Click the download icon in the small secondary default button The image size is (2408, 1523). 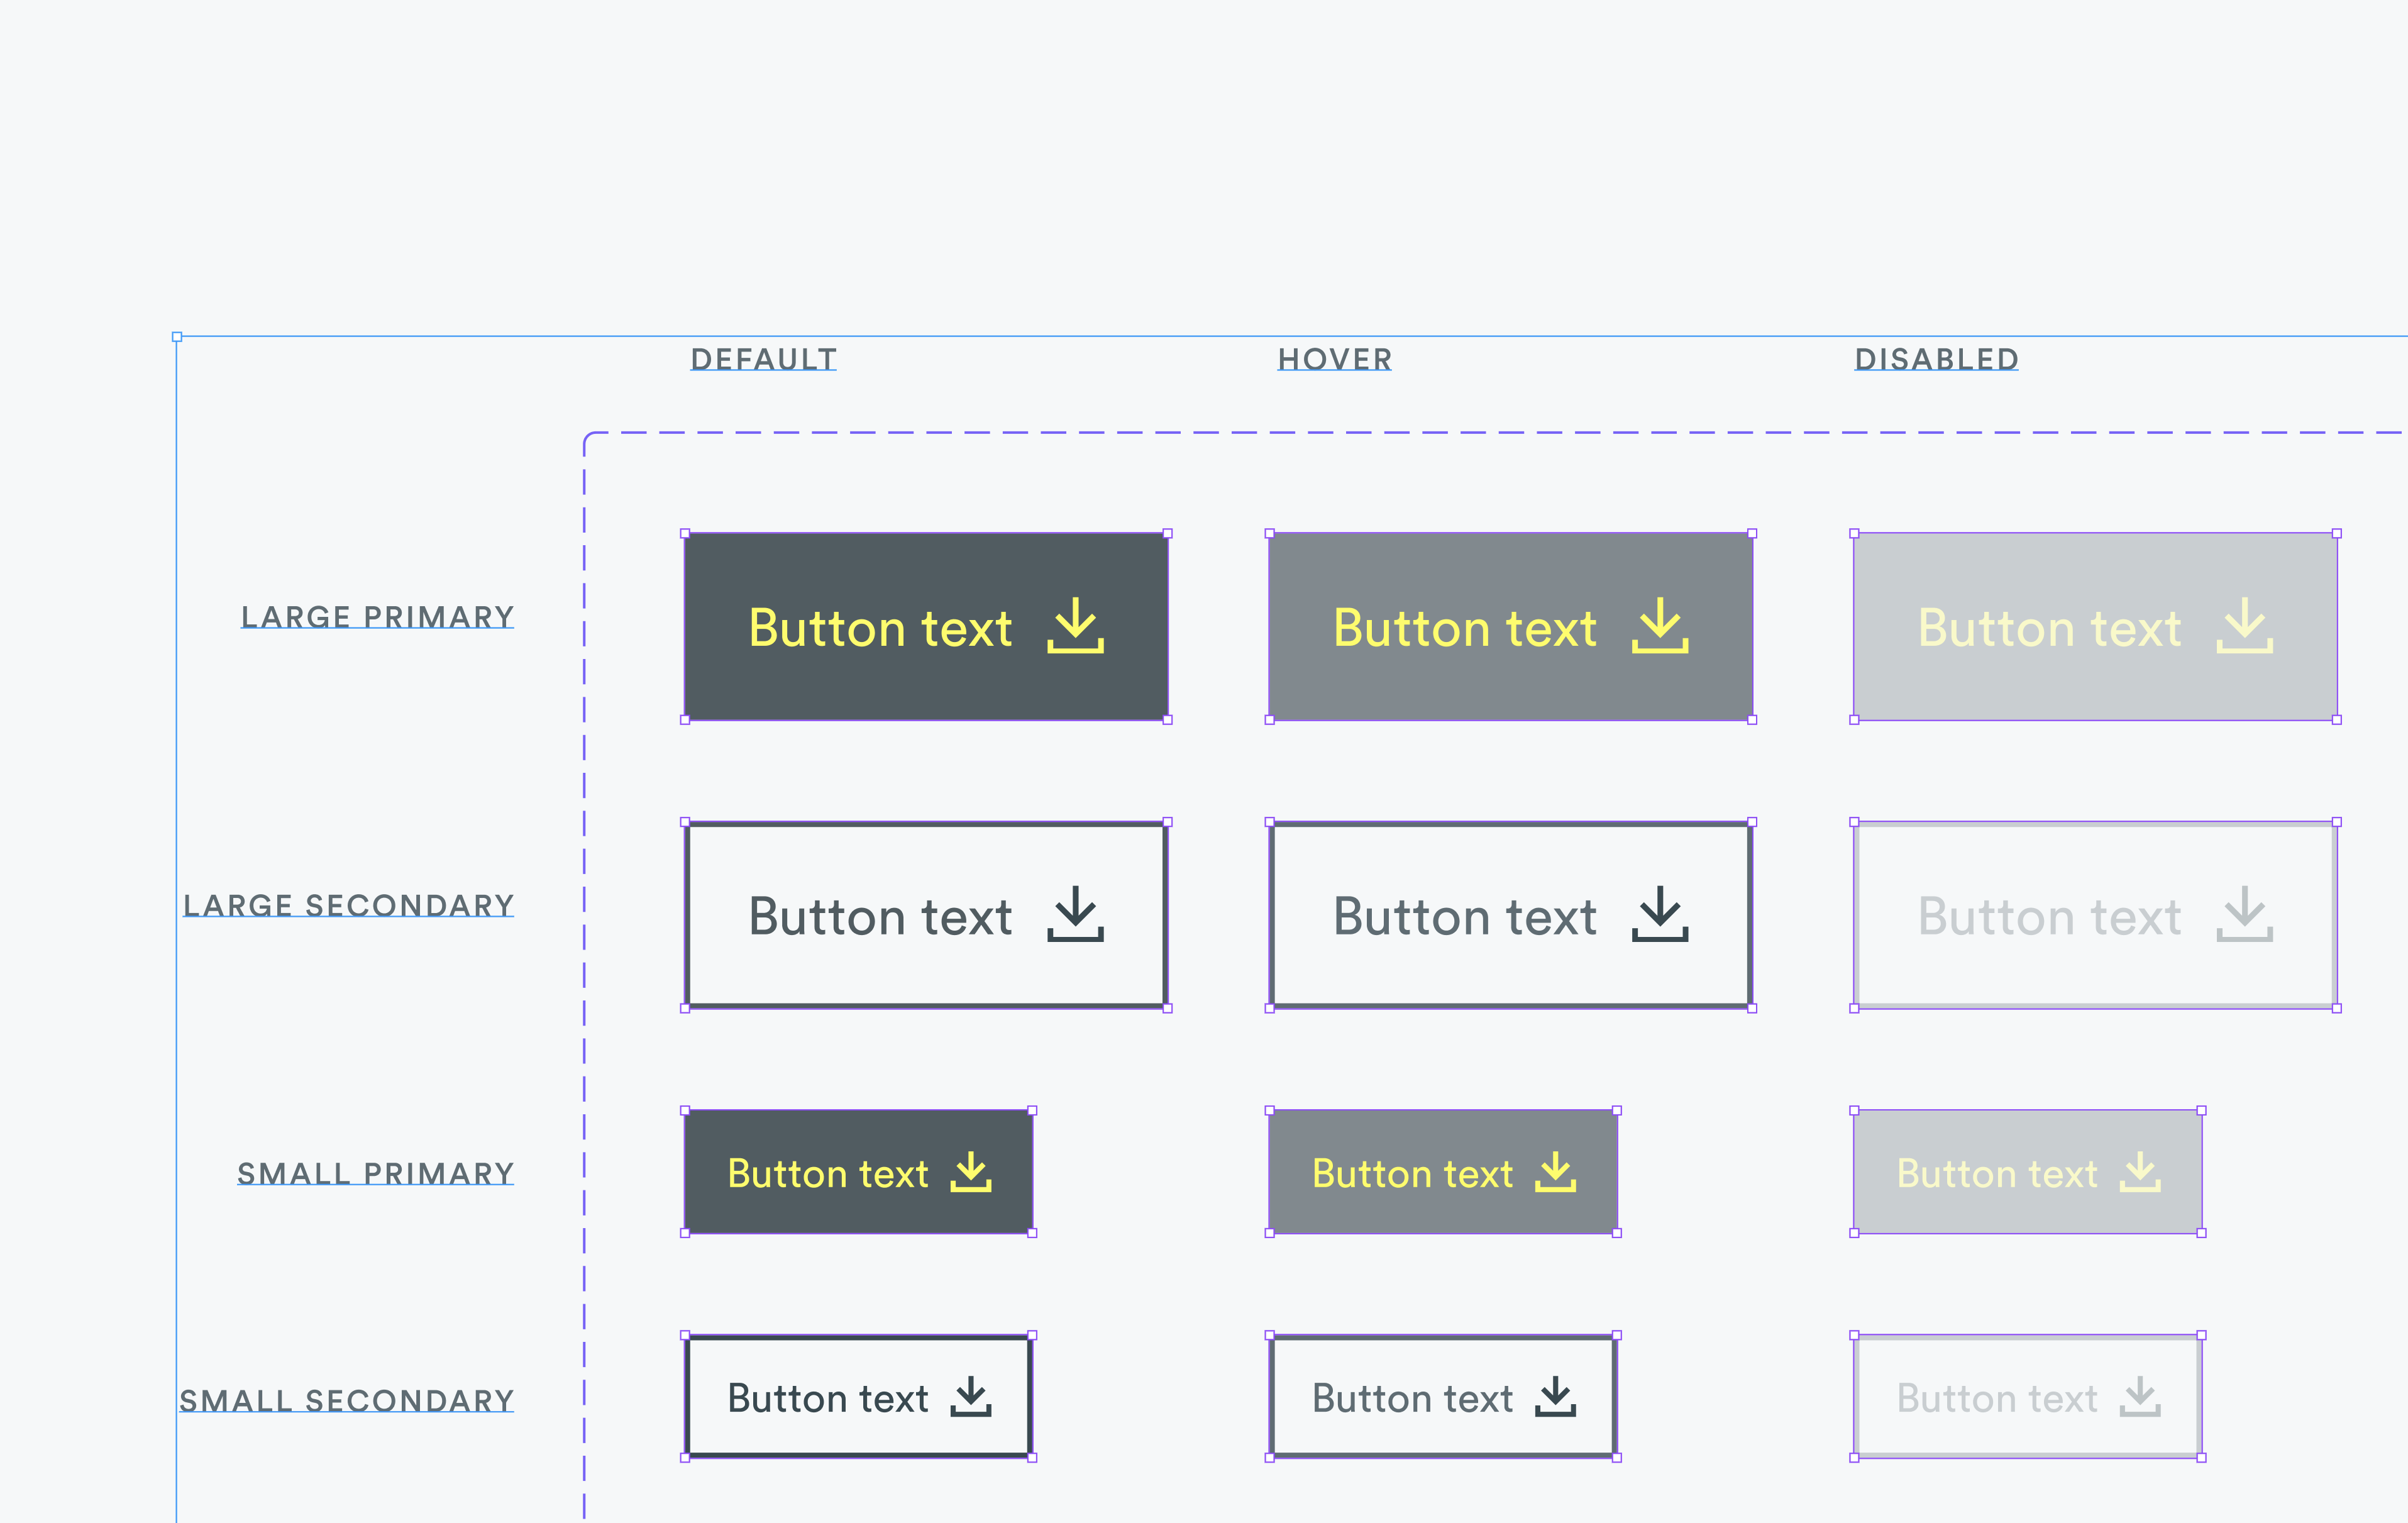click(971, 1397)
